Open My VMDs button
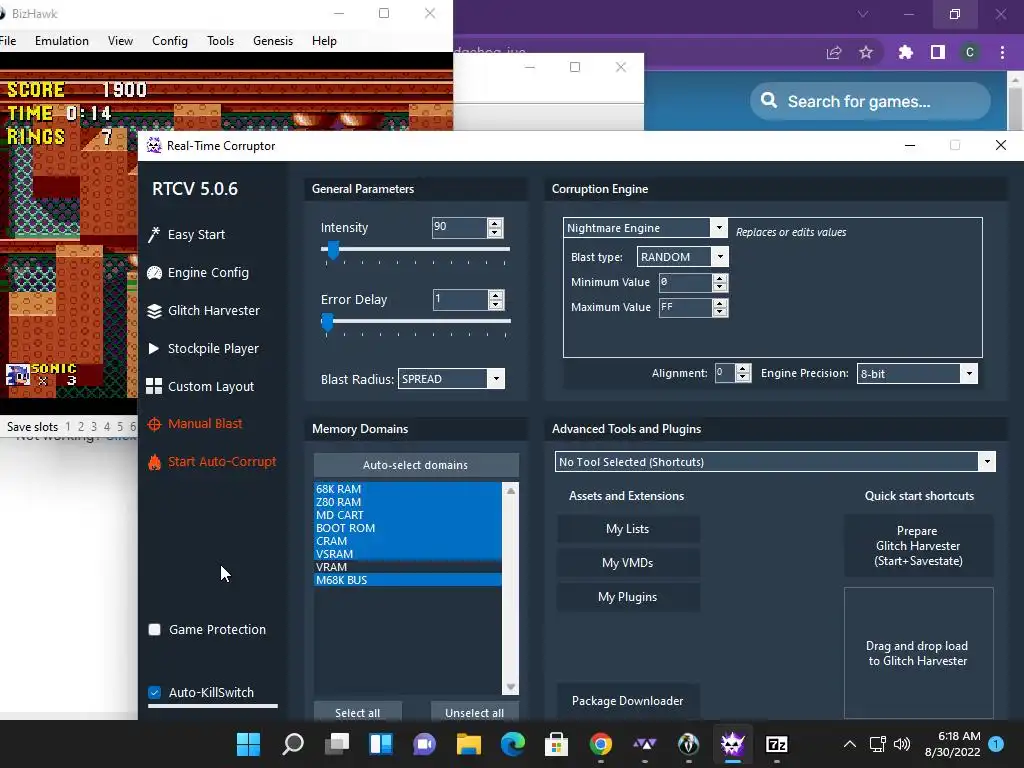 click(x=628, y=563)
